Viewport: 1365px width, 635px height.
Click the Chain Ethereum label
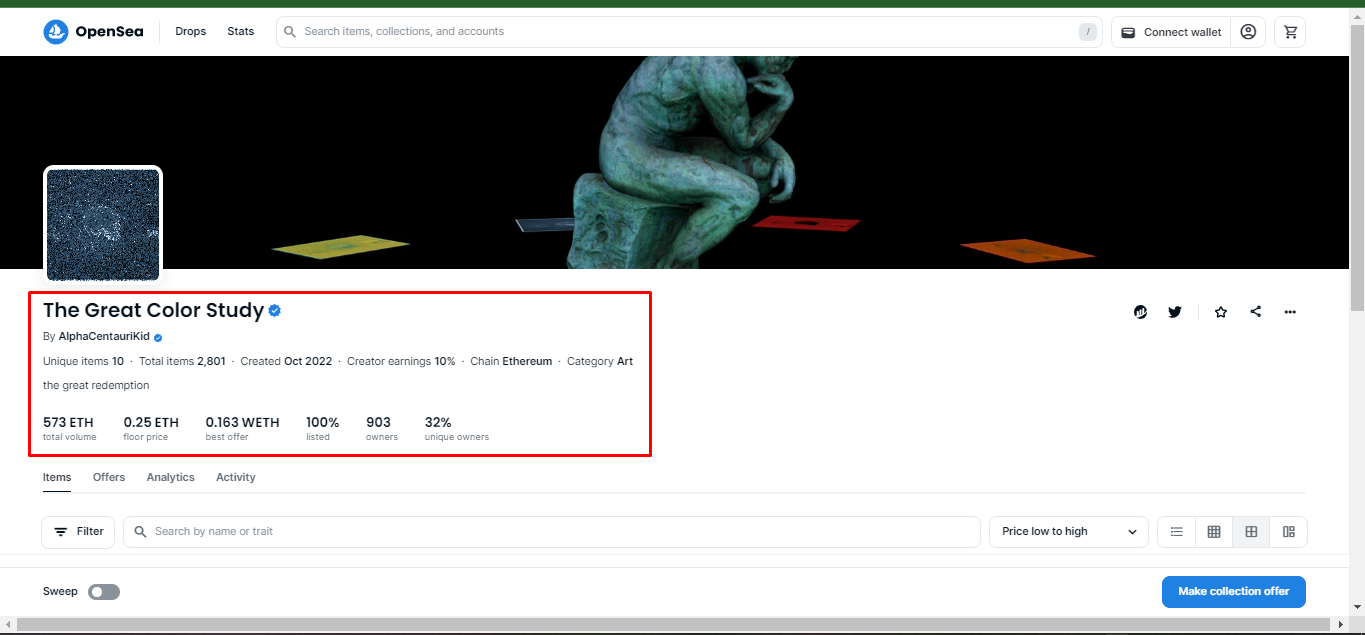click(x=511, y=362)
